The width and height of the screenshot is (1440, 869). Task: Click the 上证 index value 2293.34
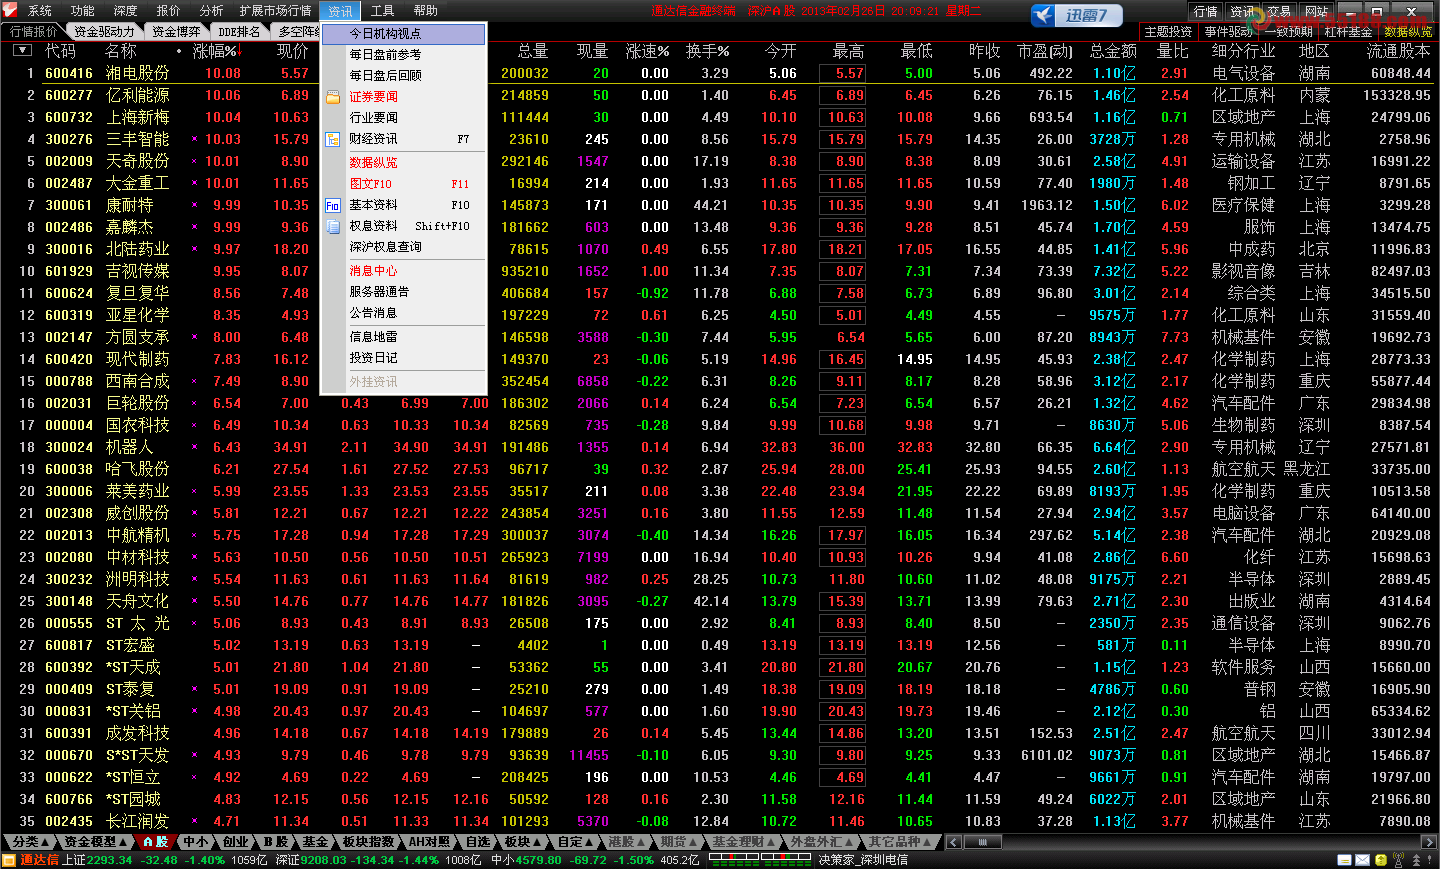[110, 860]
